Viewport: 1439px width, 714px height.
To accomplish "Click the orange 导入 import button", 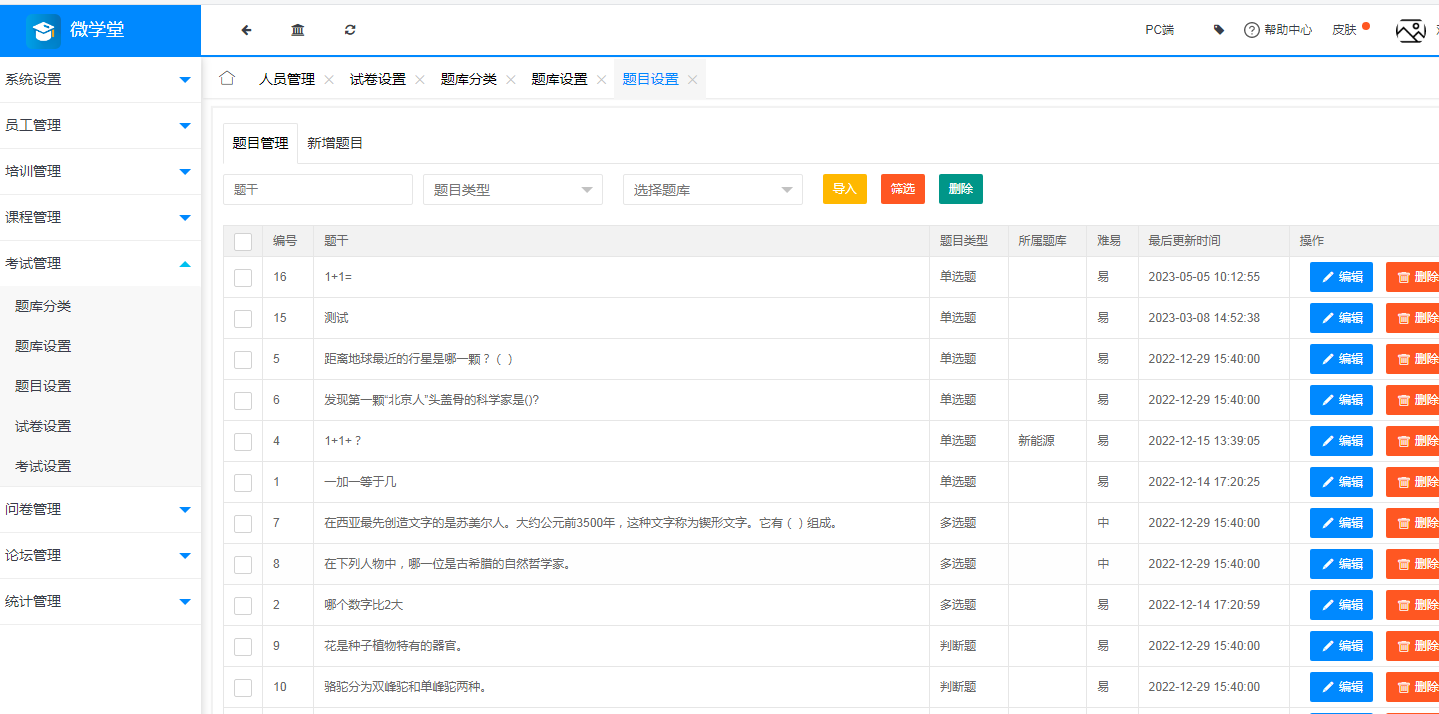I will tap(844, 188).
